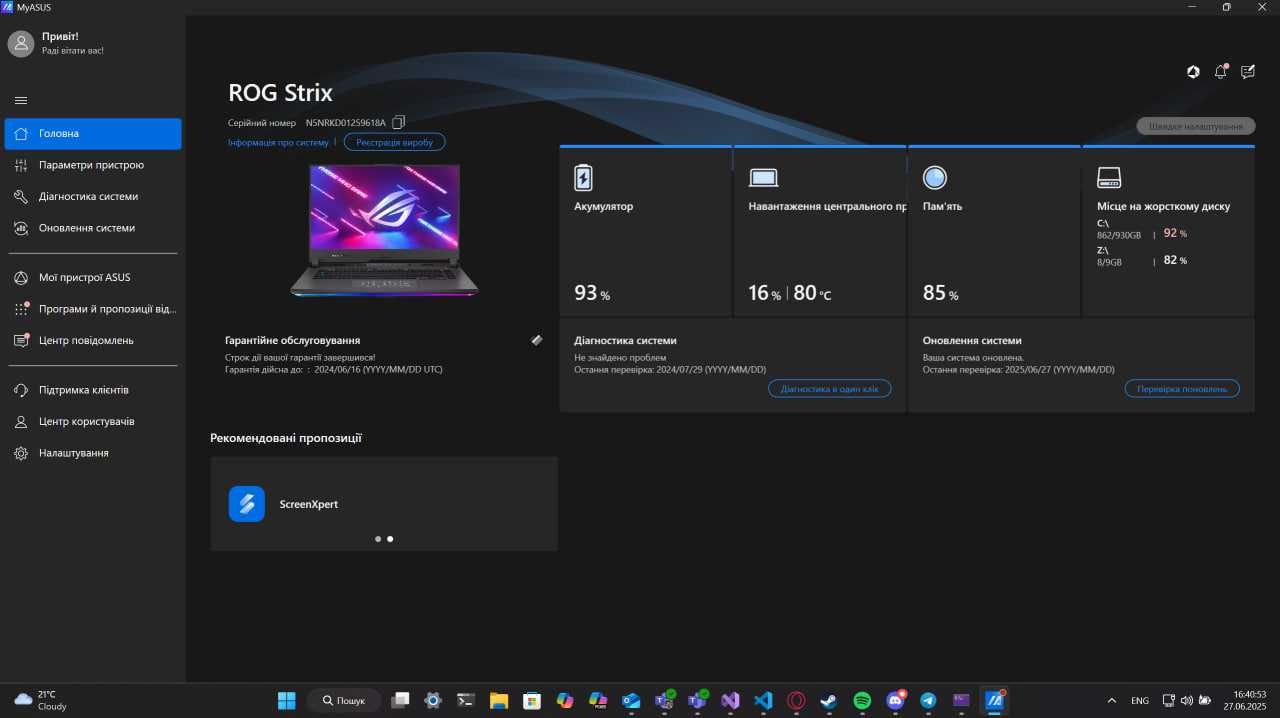Open Підтримка клієнтів in sidebar
The width and height of the screenshot is (1280, 718).
[93, 390]
